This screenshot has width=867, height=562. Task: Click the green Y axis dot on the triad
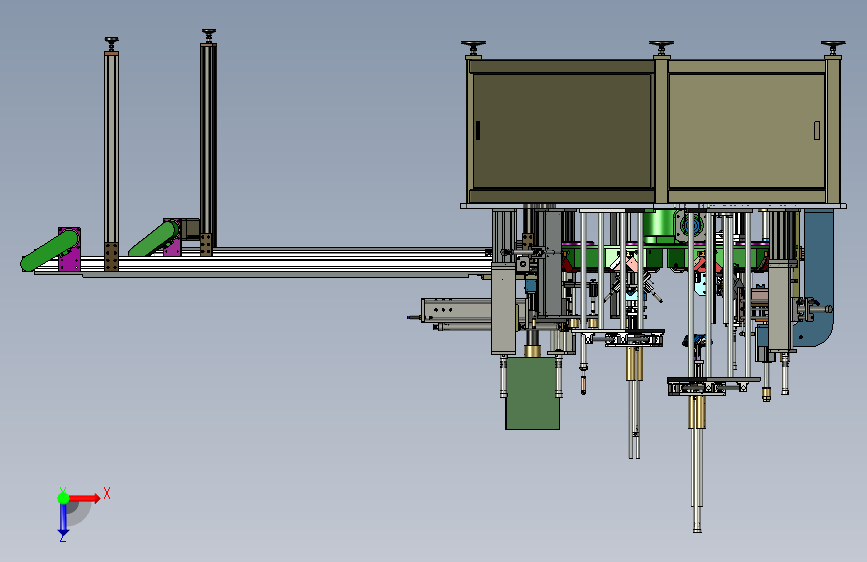tap(63, 498)
